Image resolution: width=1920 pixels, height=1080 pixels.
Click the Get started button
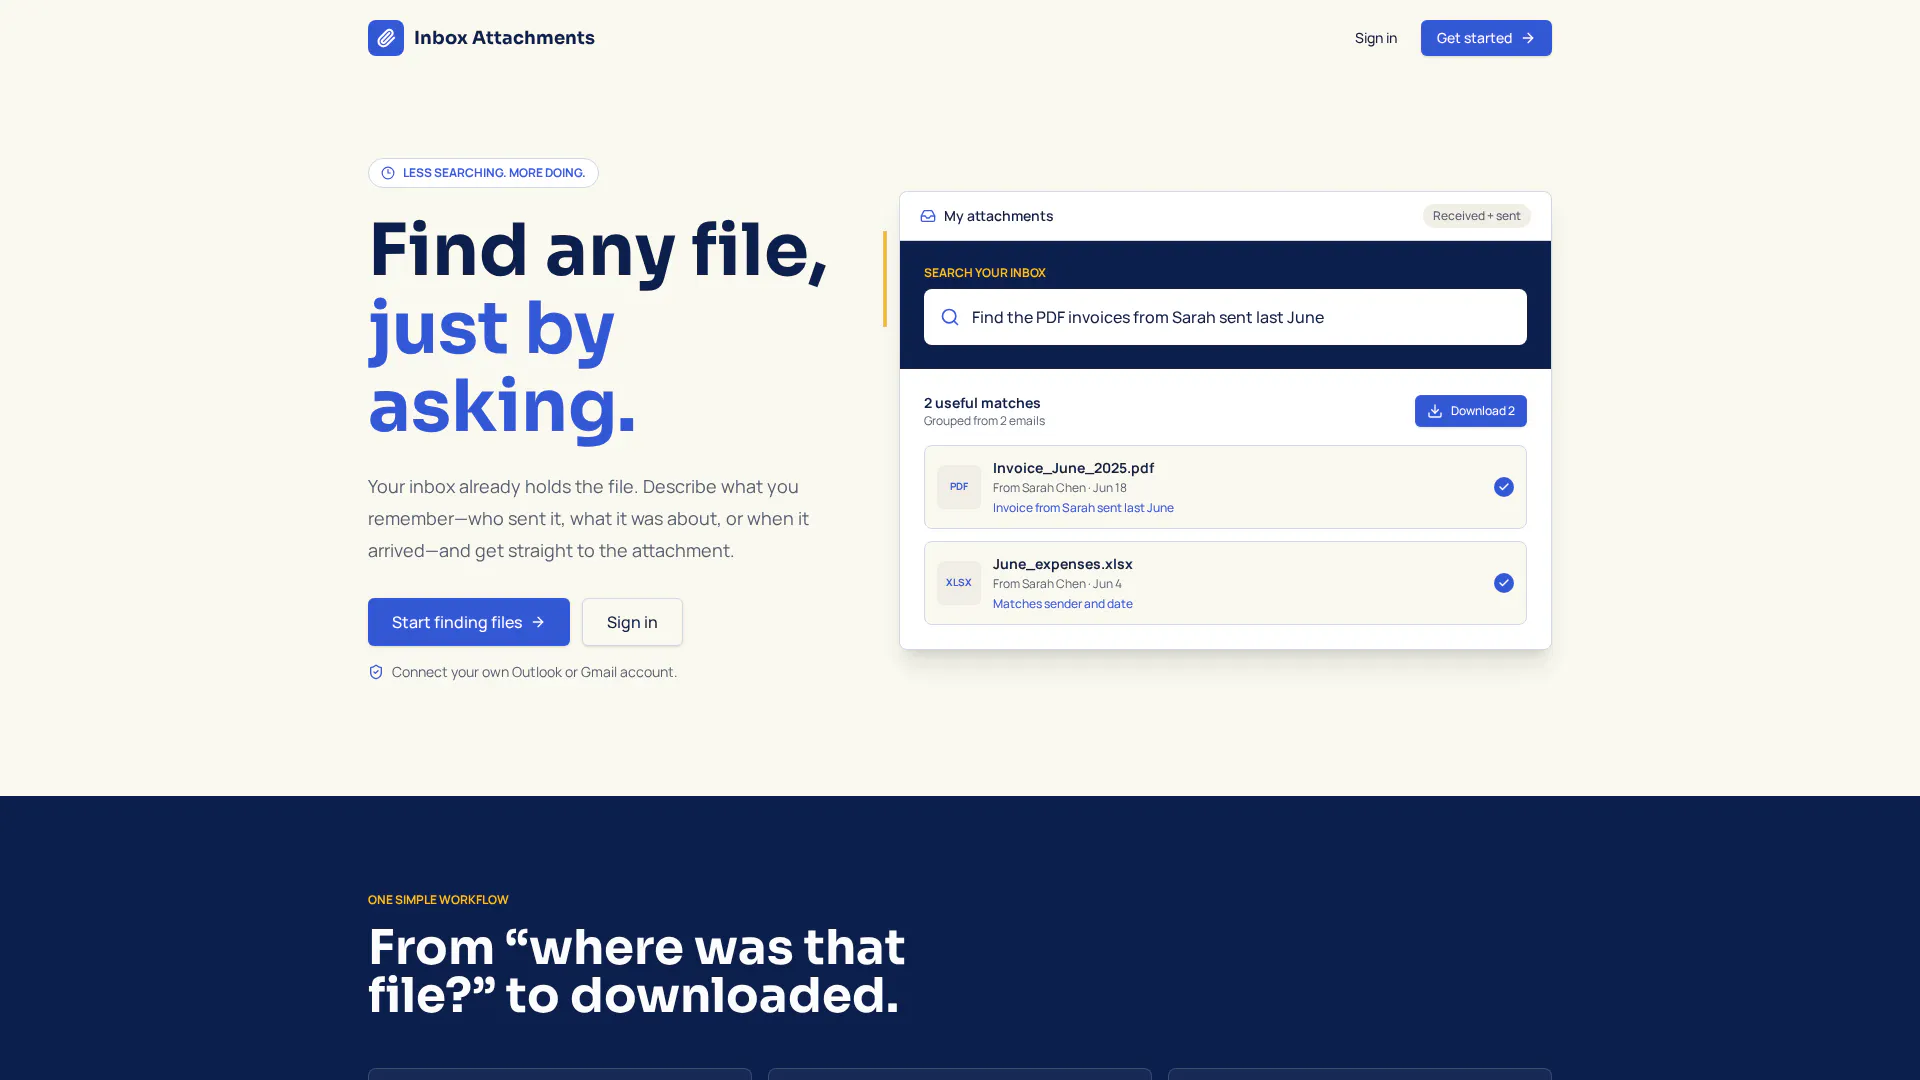point(1486,38)
